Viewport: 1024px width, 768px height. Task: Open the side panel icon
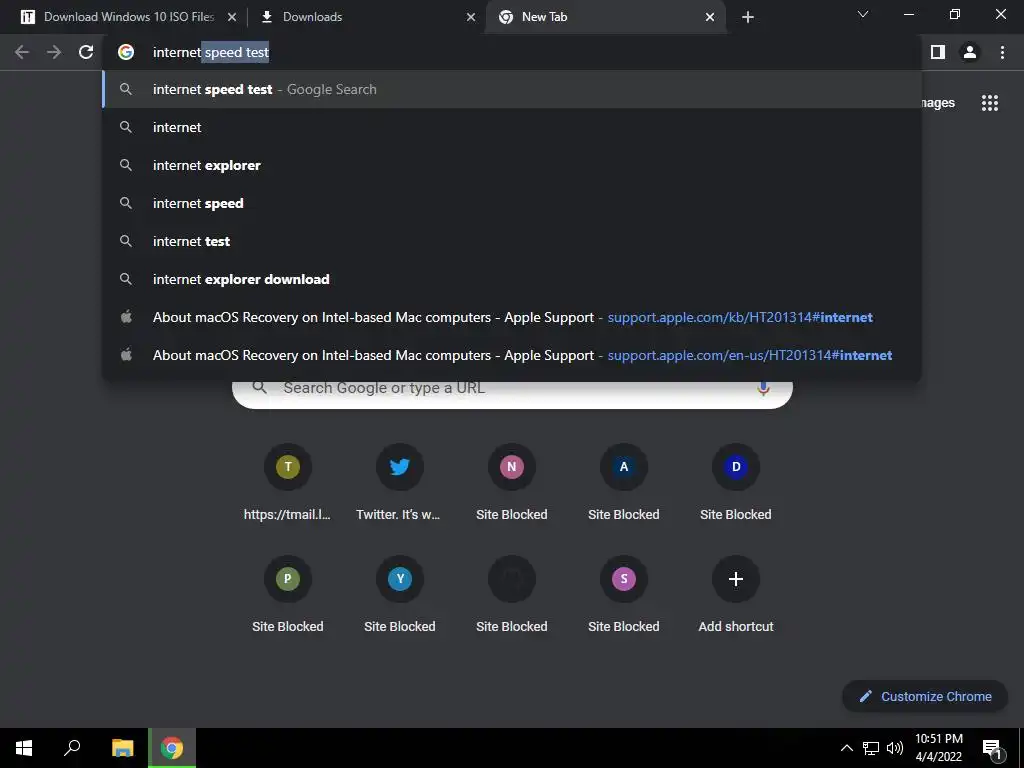coord(938,52)
